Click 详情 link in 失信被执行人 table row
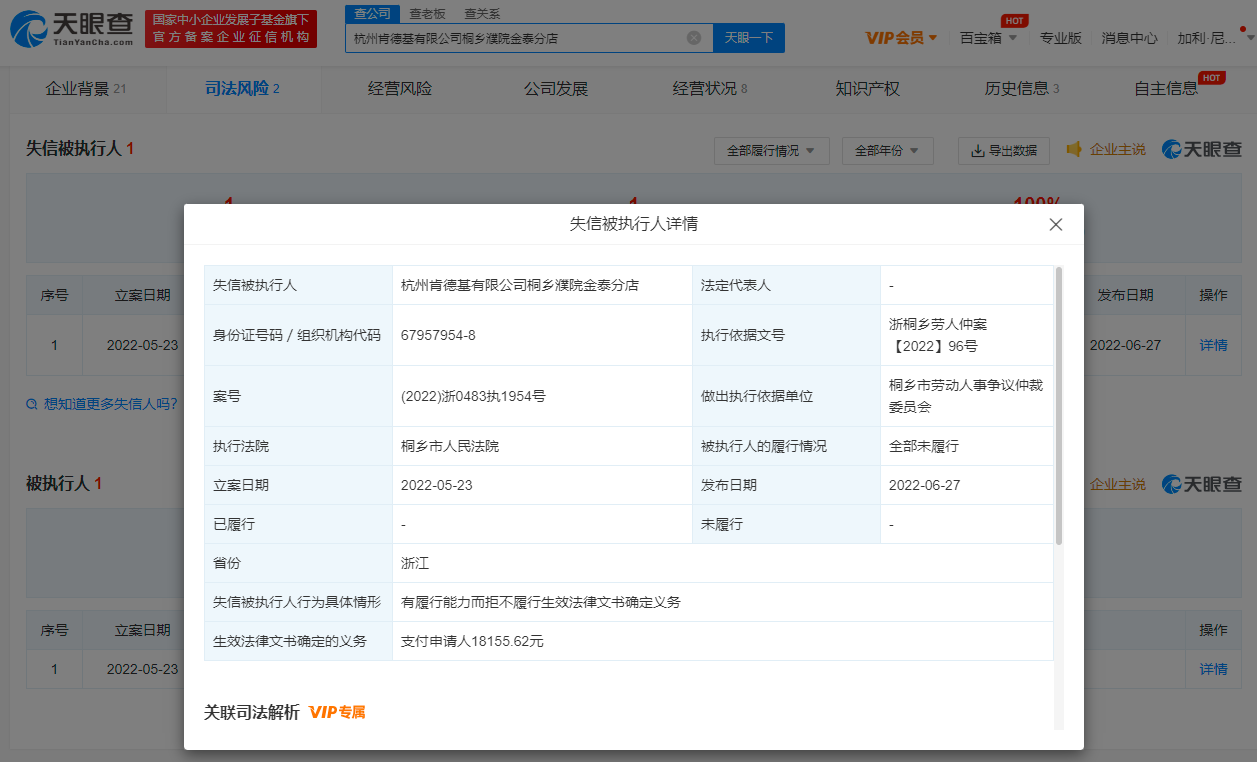1257x762 pixels. click(1214, 345)
